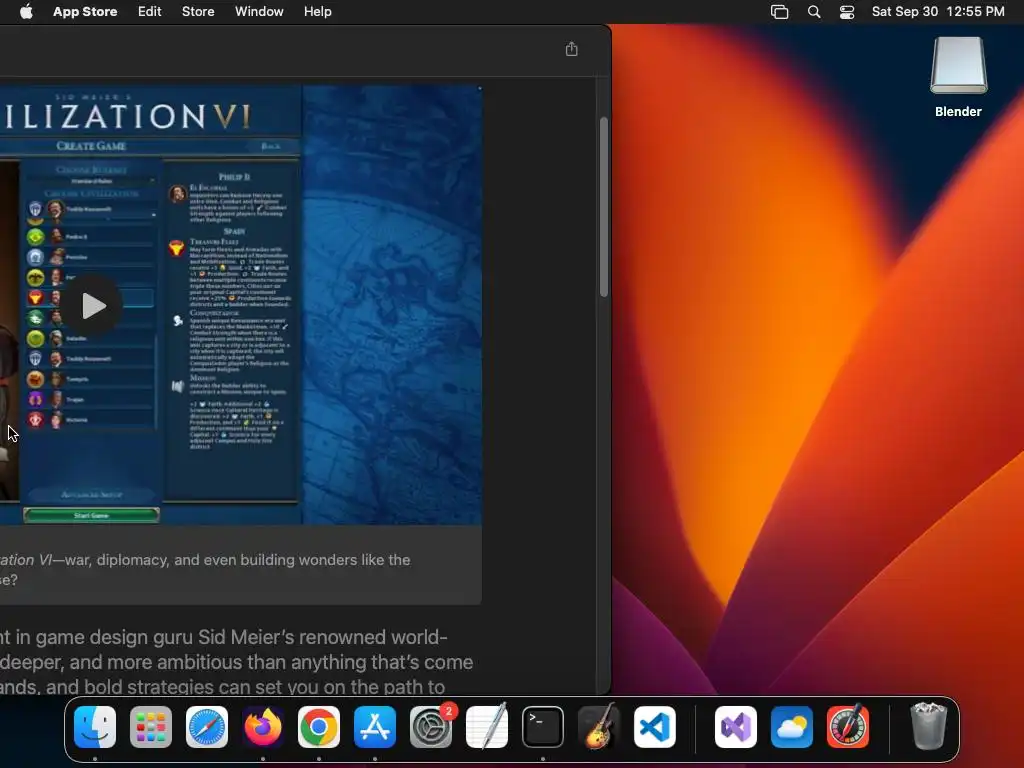This screenshot has width=1024, height=768.
Task: Open Control Center in menu bar
Action: [x=847, y=12]
